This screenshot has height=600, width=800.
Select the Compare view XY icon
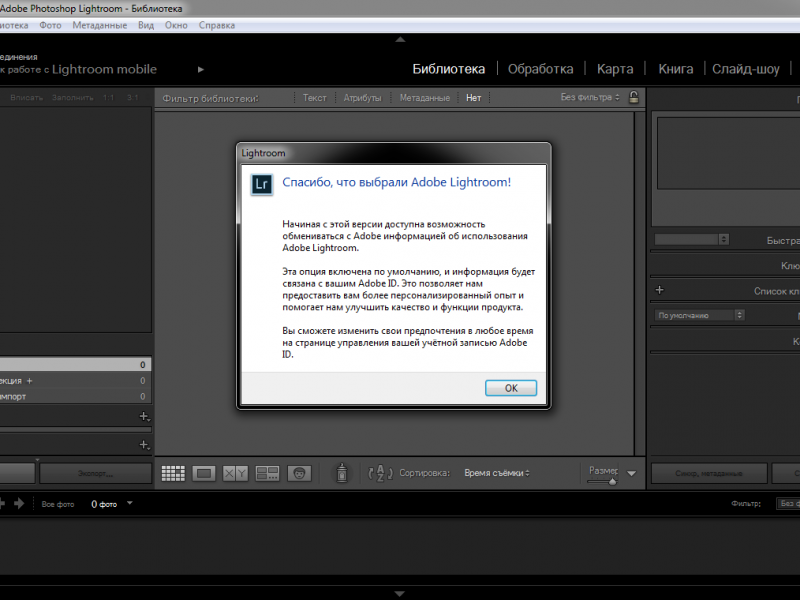pos(235,473)
